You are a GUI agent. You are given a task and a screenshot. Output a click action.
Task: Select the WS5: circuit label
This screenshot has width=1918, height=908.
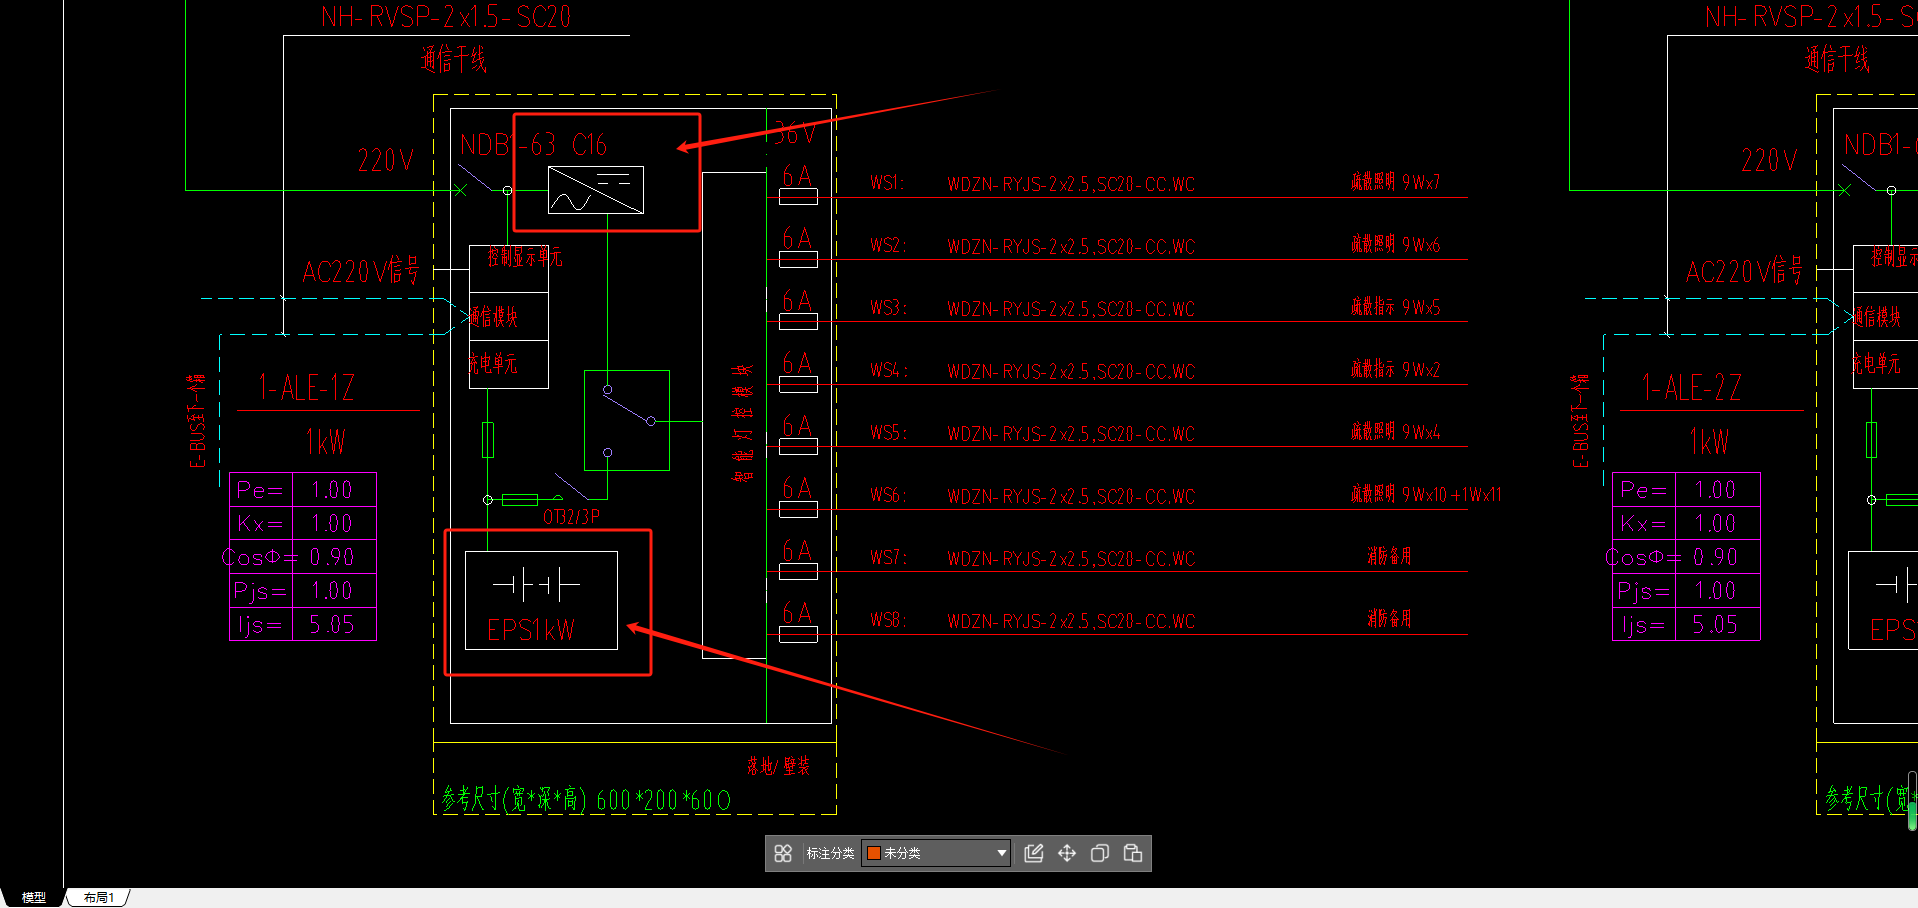[887, 433]
